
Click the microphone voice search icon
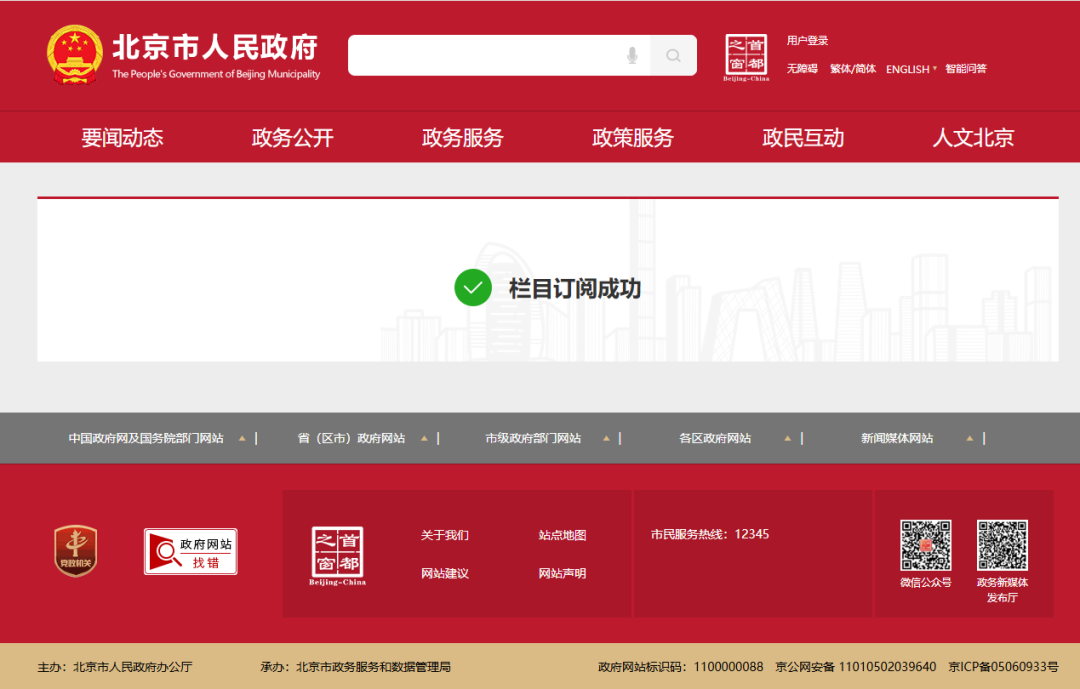coord(632,56)
